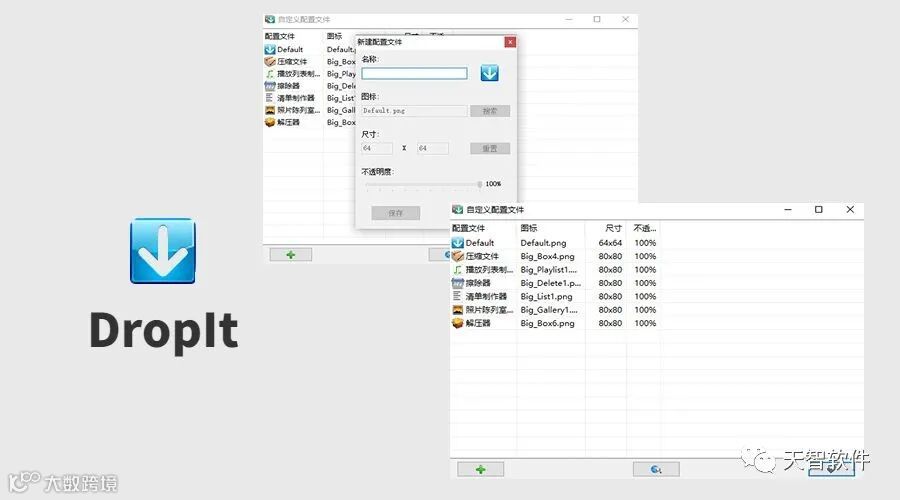Select the '解压器' row name in front window
Image resolution: width=900 pixels, height=500 pixels.
point(478,323)
